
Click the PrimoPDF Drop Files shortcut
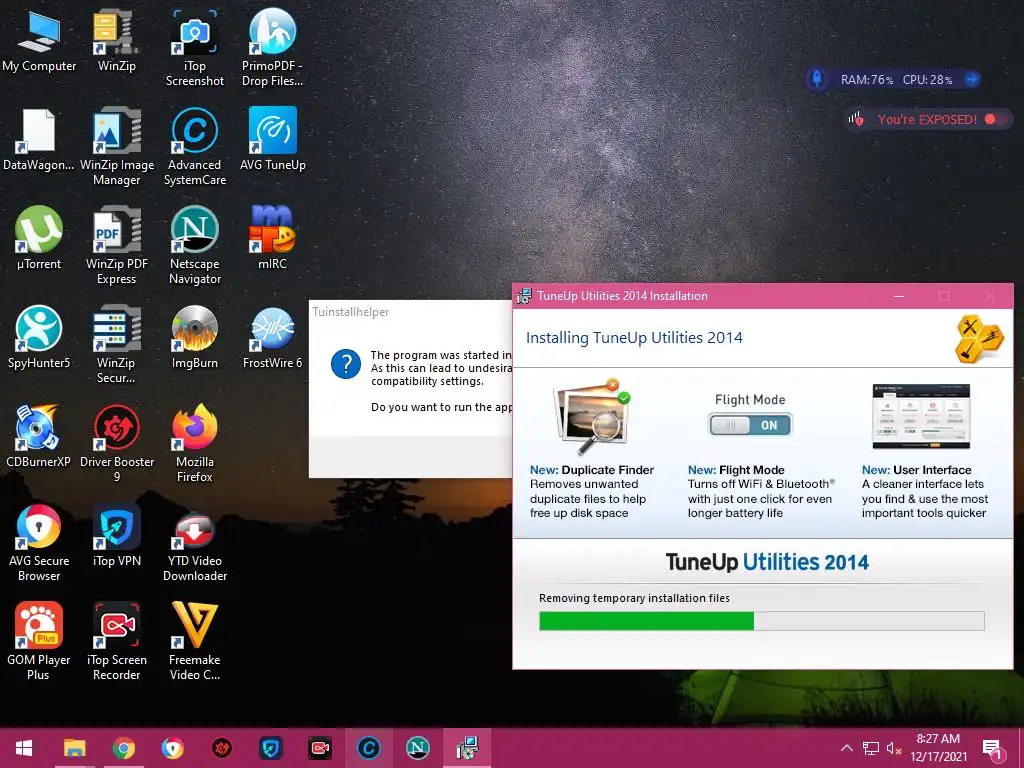(x=272, y=48)
